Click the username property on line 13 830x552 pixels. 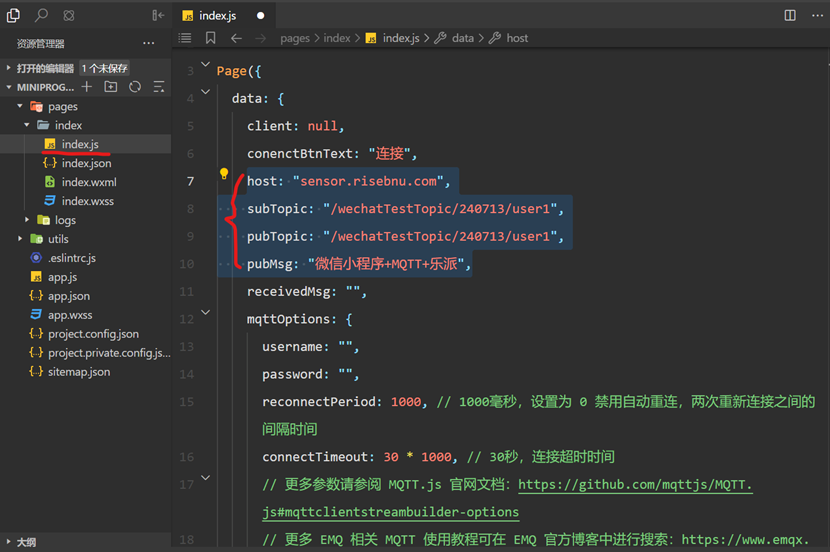292,347
